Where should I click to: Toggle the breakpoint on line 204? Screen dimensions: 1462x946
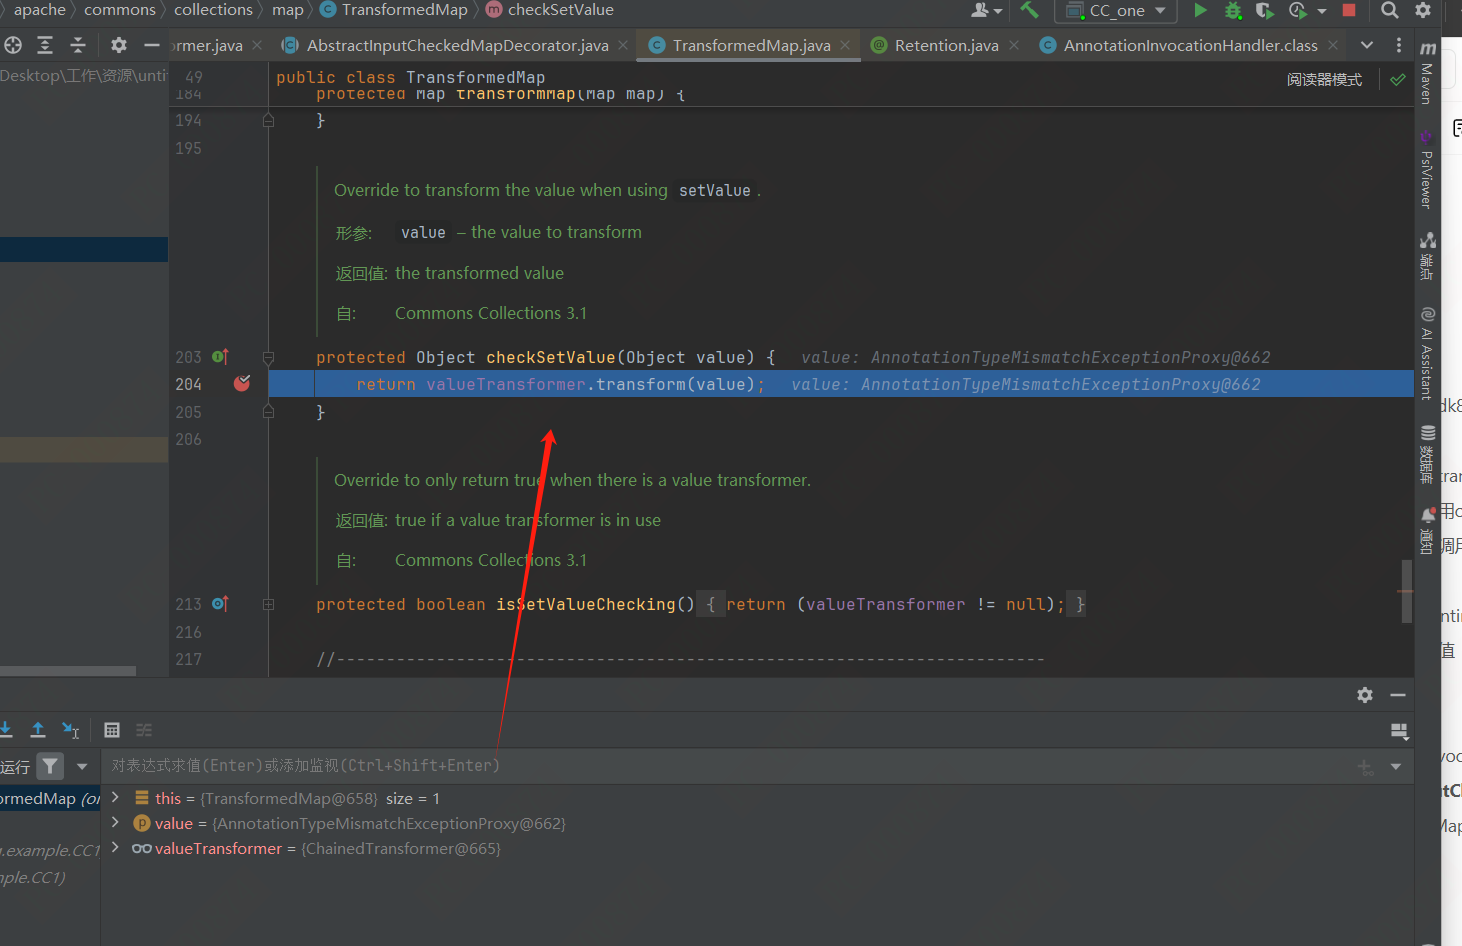point(242,384)
